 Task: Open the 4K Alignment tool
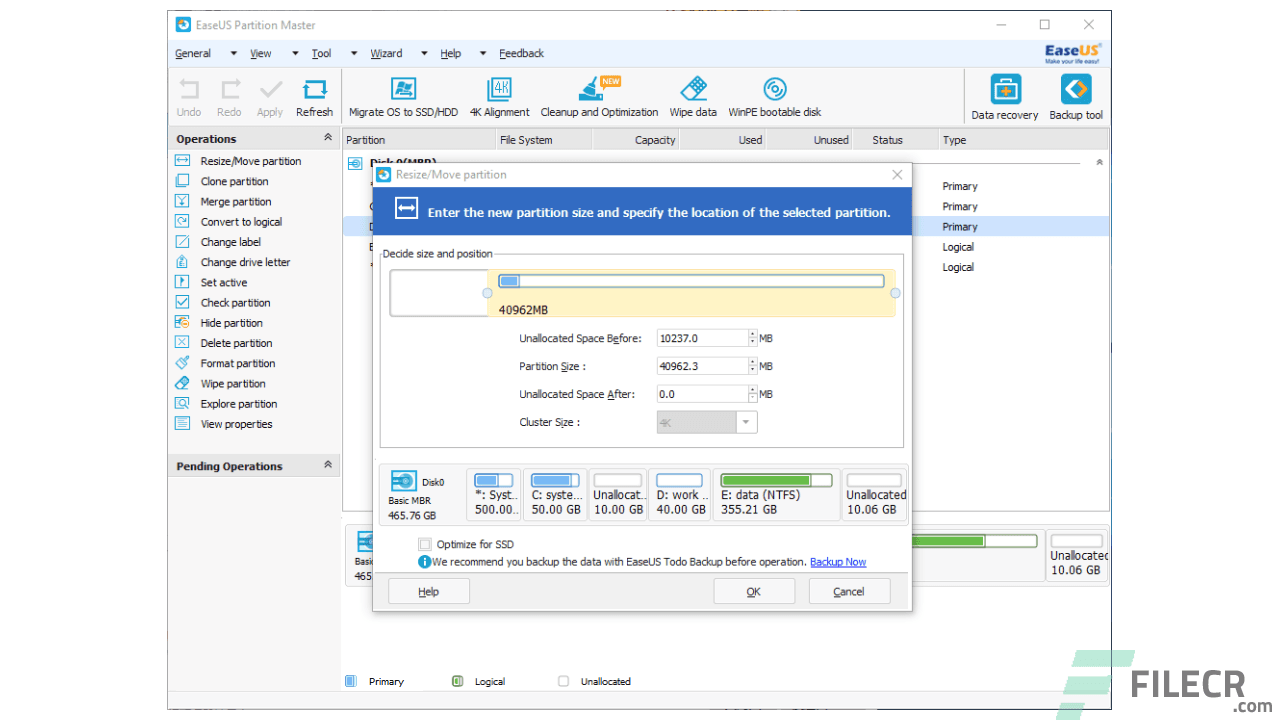499,96
